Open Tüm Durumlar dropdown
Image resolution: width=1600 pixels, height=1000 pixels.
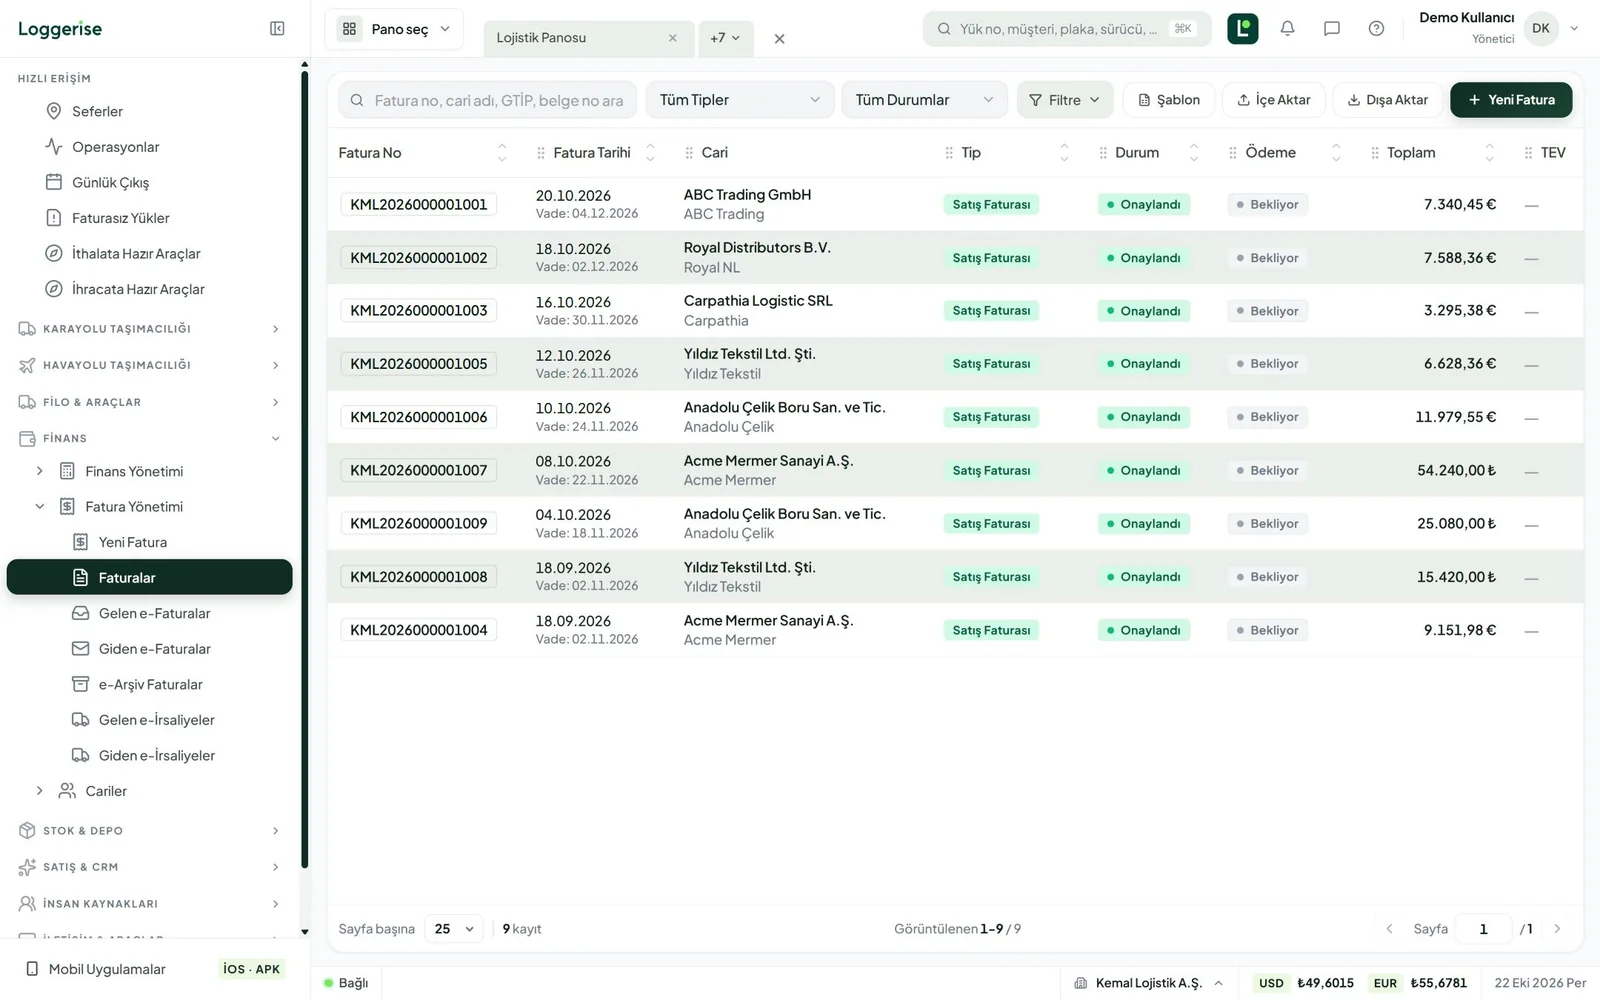pos(925,100)
